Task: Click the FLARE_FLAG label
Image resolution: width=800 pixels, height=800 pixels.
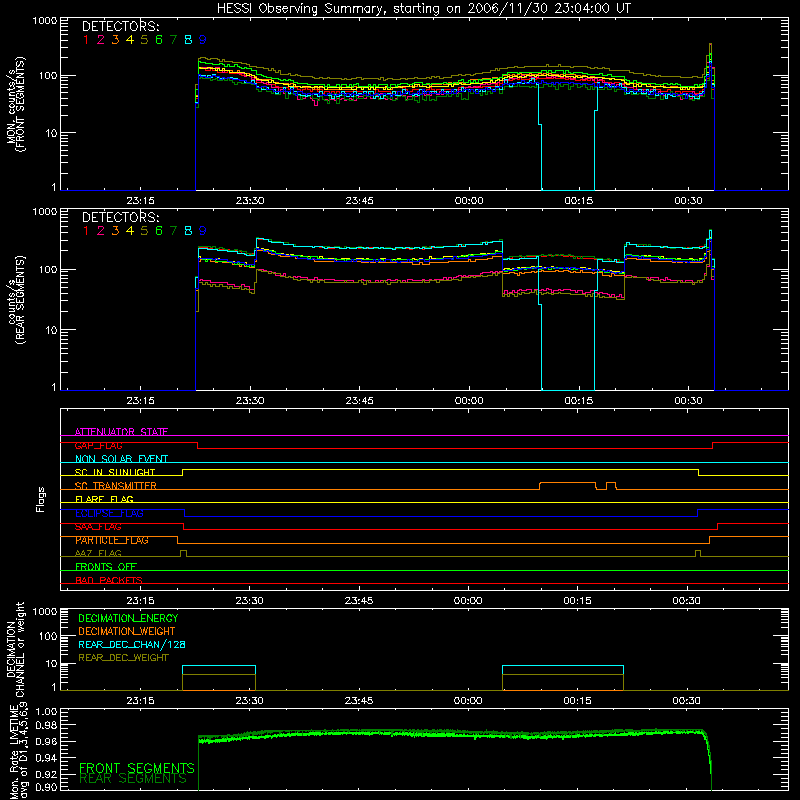Action: 104,499
